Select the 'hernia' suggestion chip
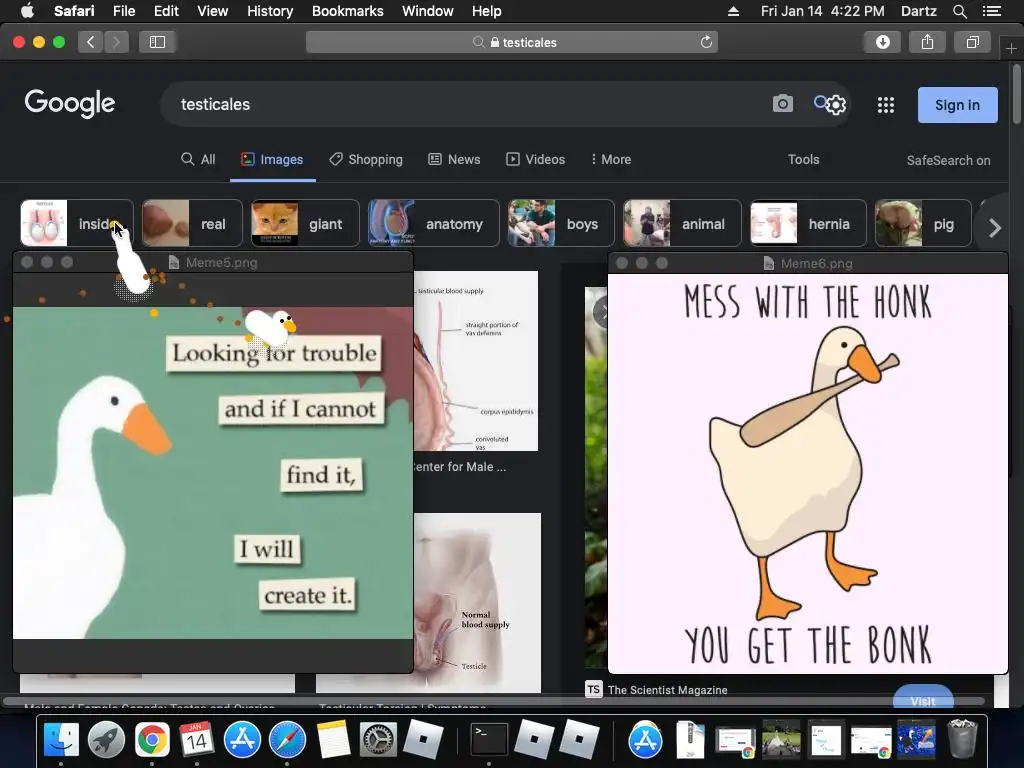Viewport: 1024px width, 768px height. (x=808, y=223)
